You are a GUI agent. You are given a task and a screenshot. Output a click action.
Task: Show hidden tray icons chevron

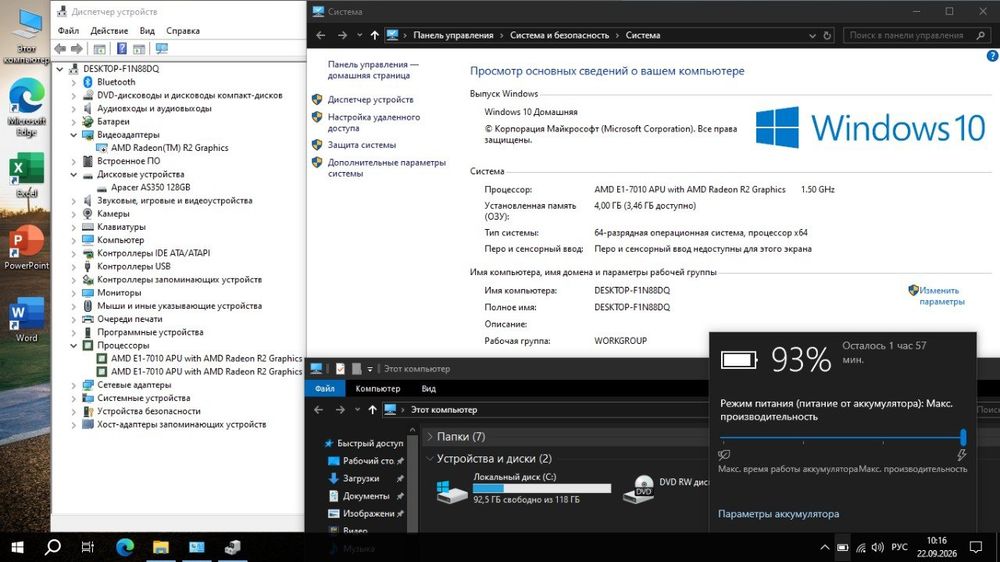tap(824, 547)
